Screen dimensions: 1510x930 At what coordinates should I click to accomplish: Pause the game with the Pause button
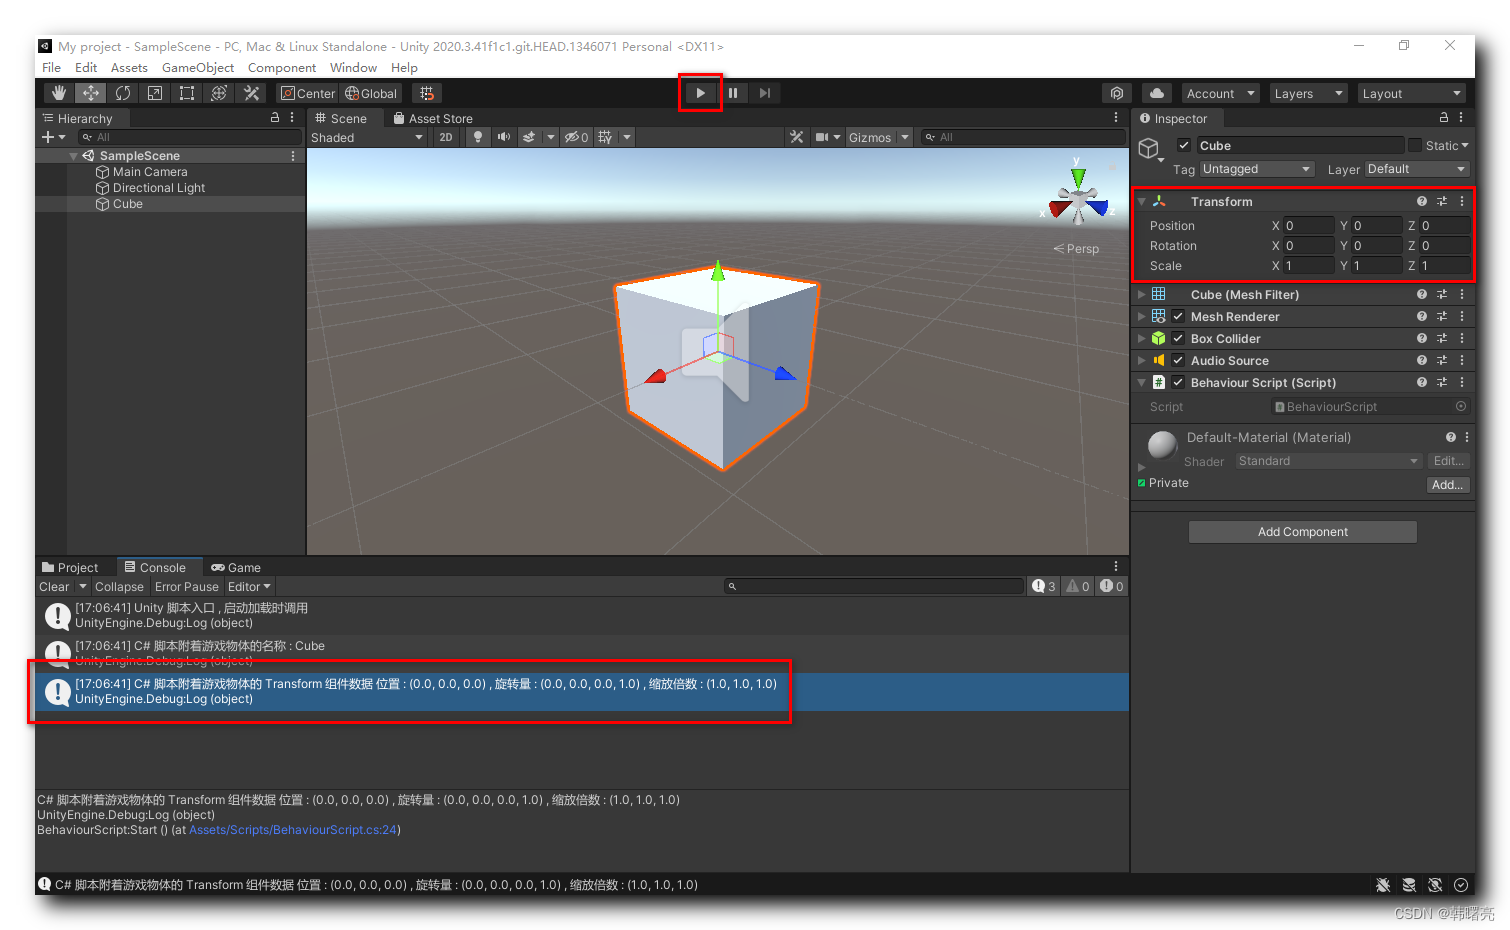pyautogui.click(x=734, y=93)
